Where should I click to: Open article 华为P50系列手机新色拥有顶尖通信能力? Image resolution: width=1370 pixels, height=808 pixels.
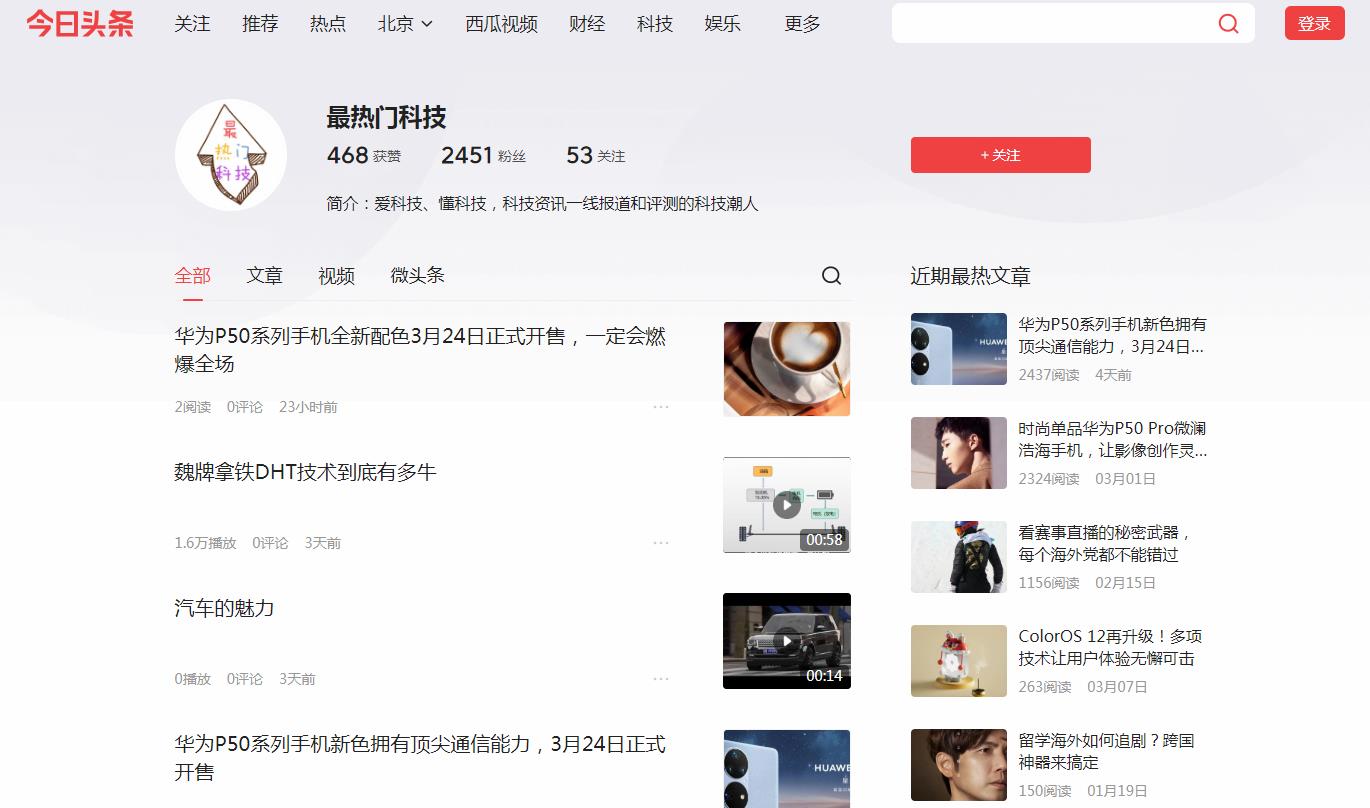(420, 758)
